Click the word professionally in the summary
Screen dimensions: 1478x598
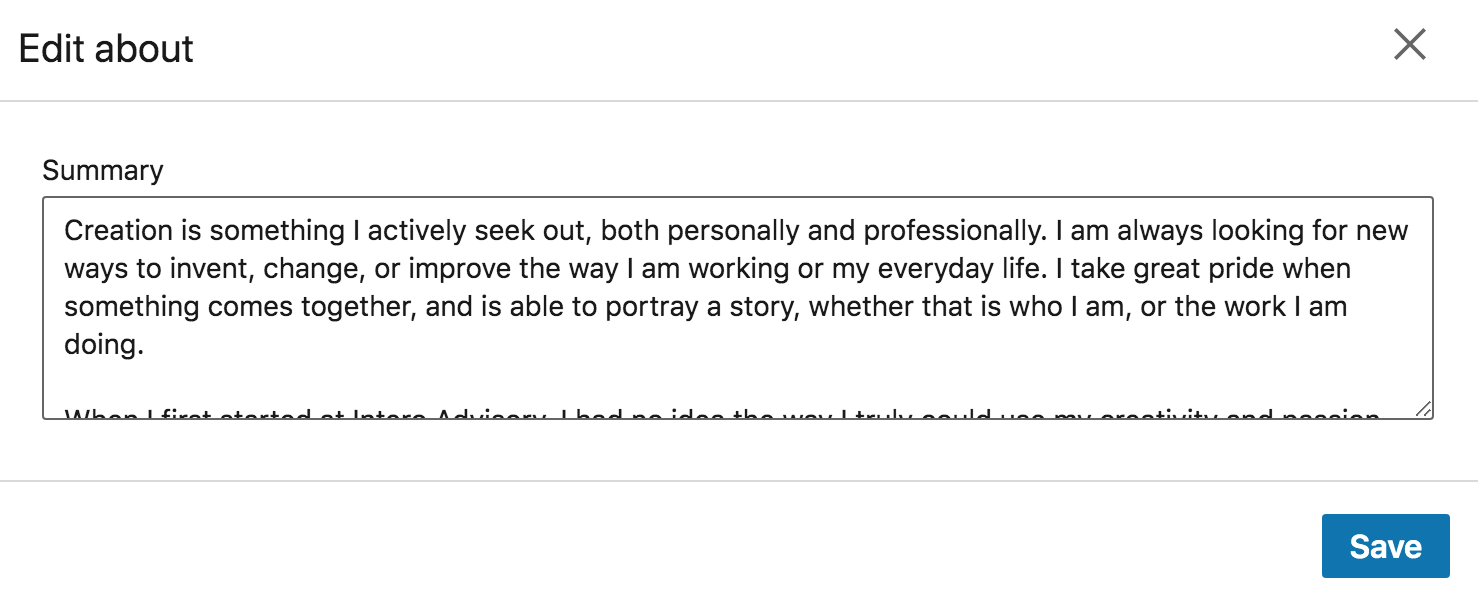[x=955, y=231]
